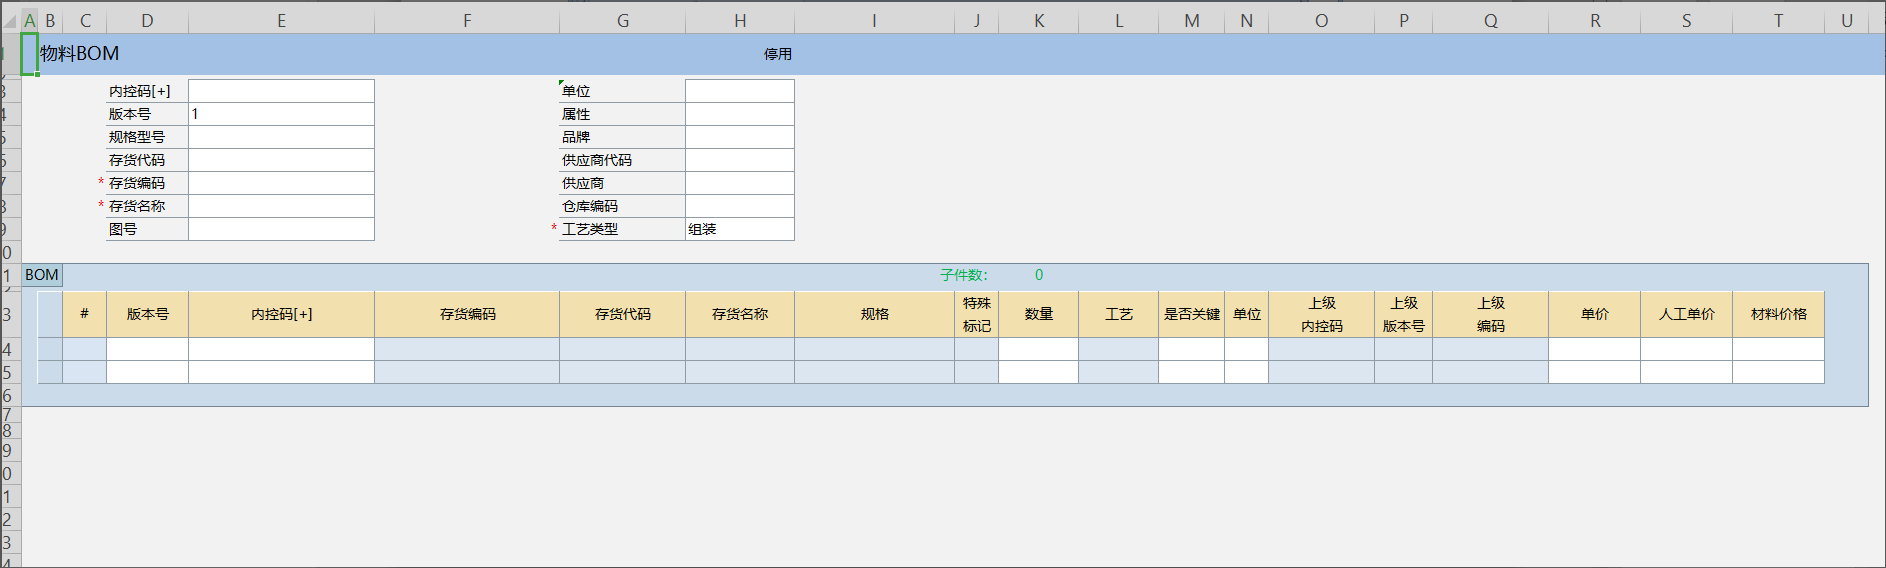Select the 特殊标记 table column header

tap(976, 314)
